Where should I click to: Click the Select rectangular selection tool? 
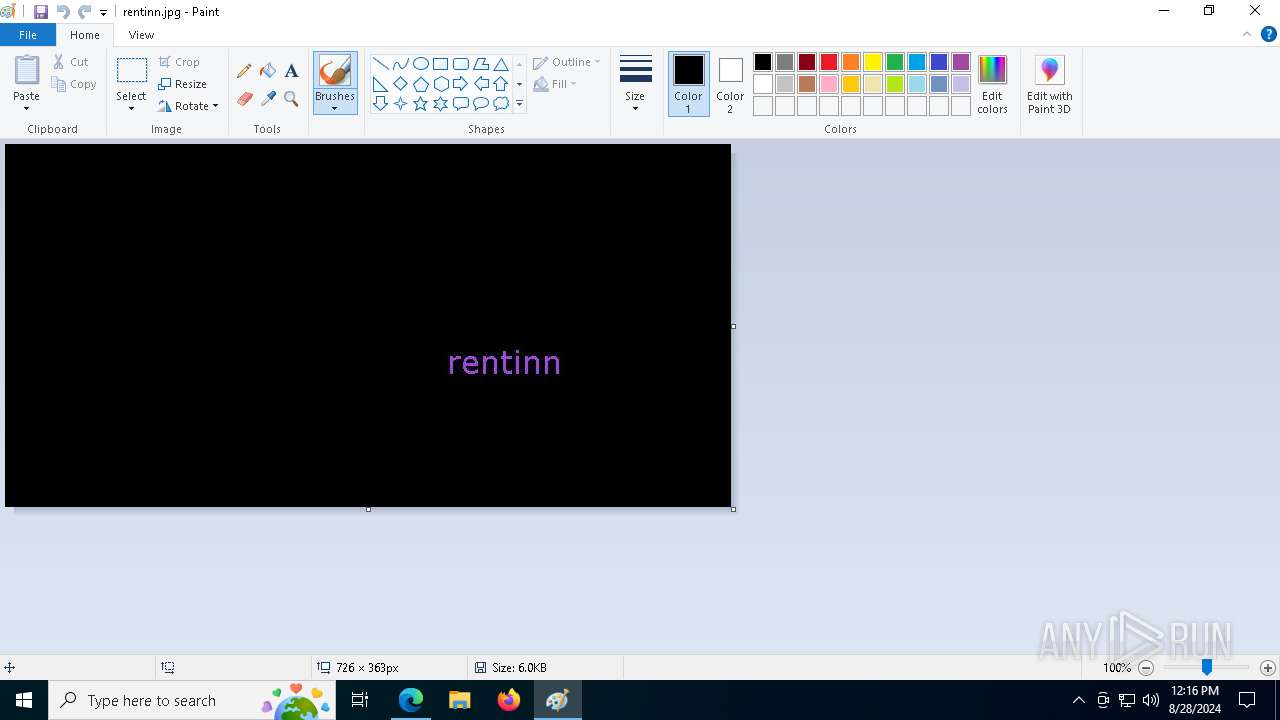[x=131, y=70]
